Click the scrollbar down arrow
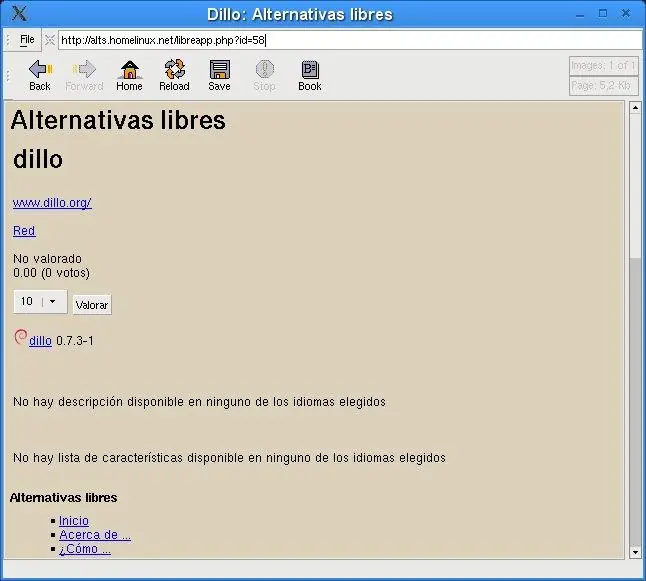The image size is (646, 581). [635, 552]
